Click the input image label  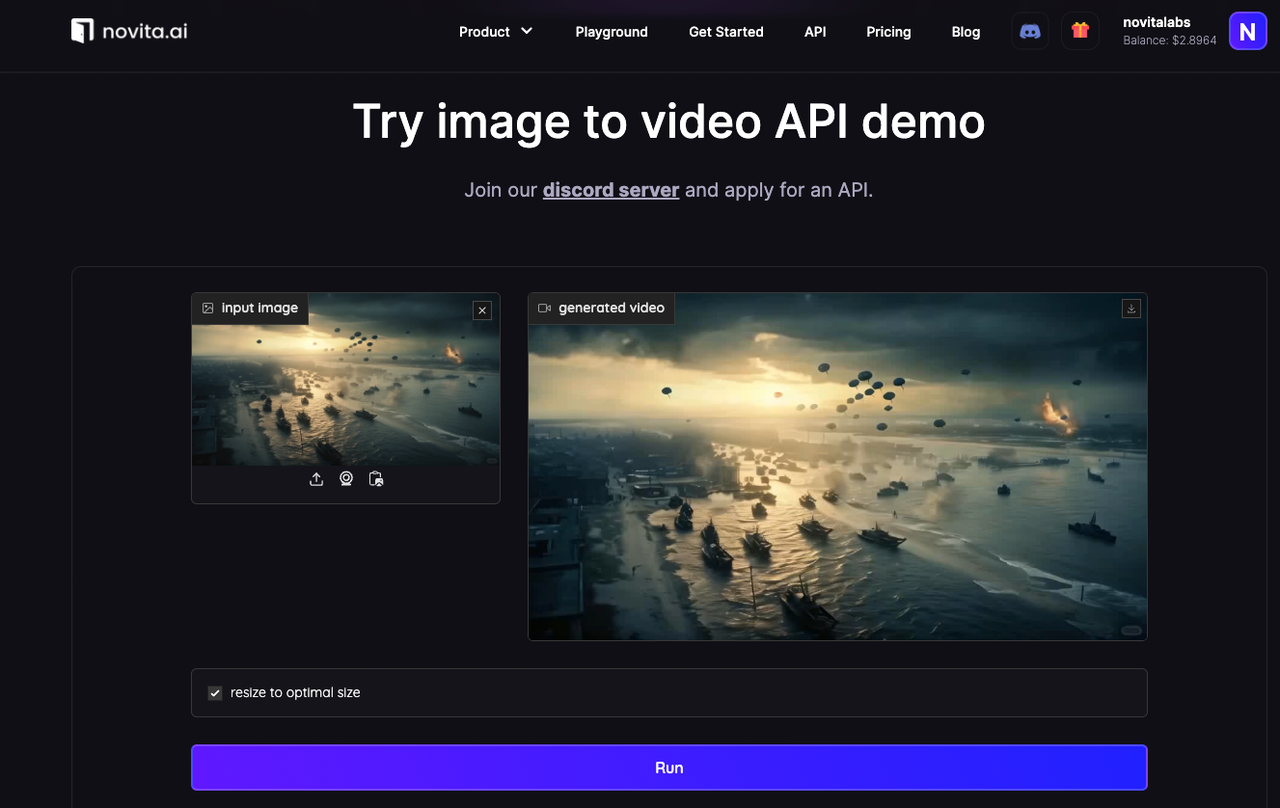[x=250, y=308]
